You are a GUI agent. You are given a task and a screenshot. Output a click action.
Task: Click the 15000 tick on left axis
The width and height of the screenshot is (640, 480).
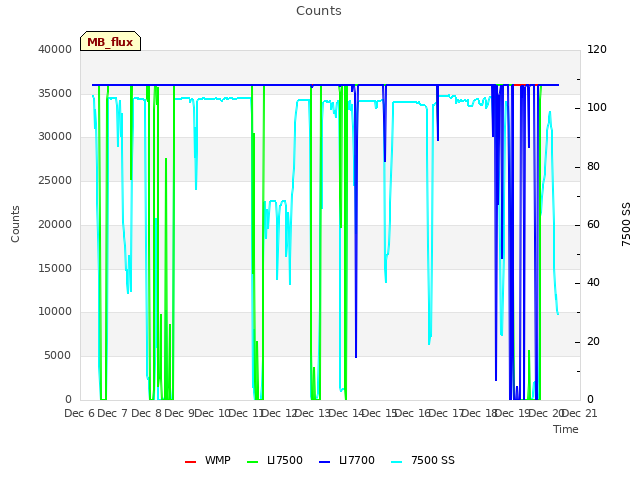point(55,269)
